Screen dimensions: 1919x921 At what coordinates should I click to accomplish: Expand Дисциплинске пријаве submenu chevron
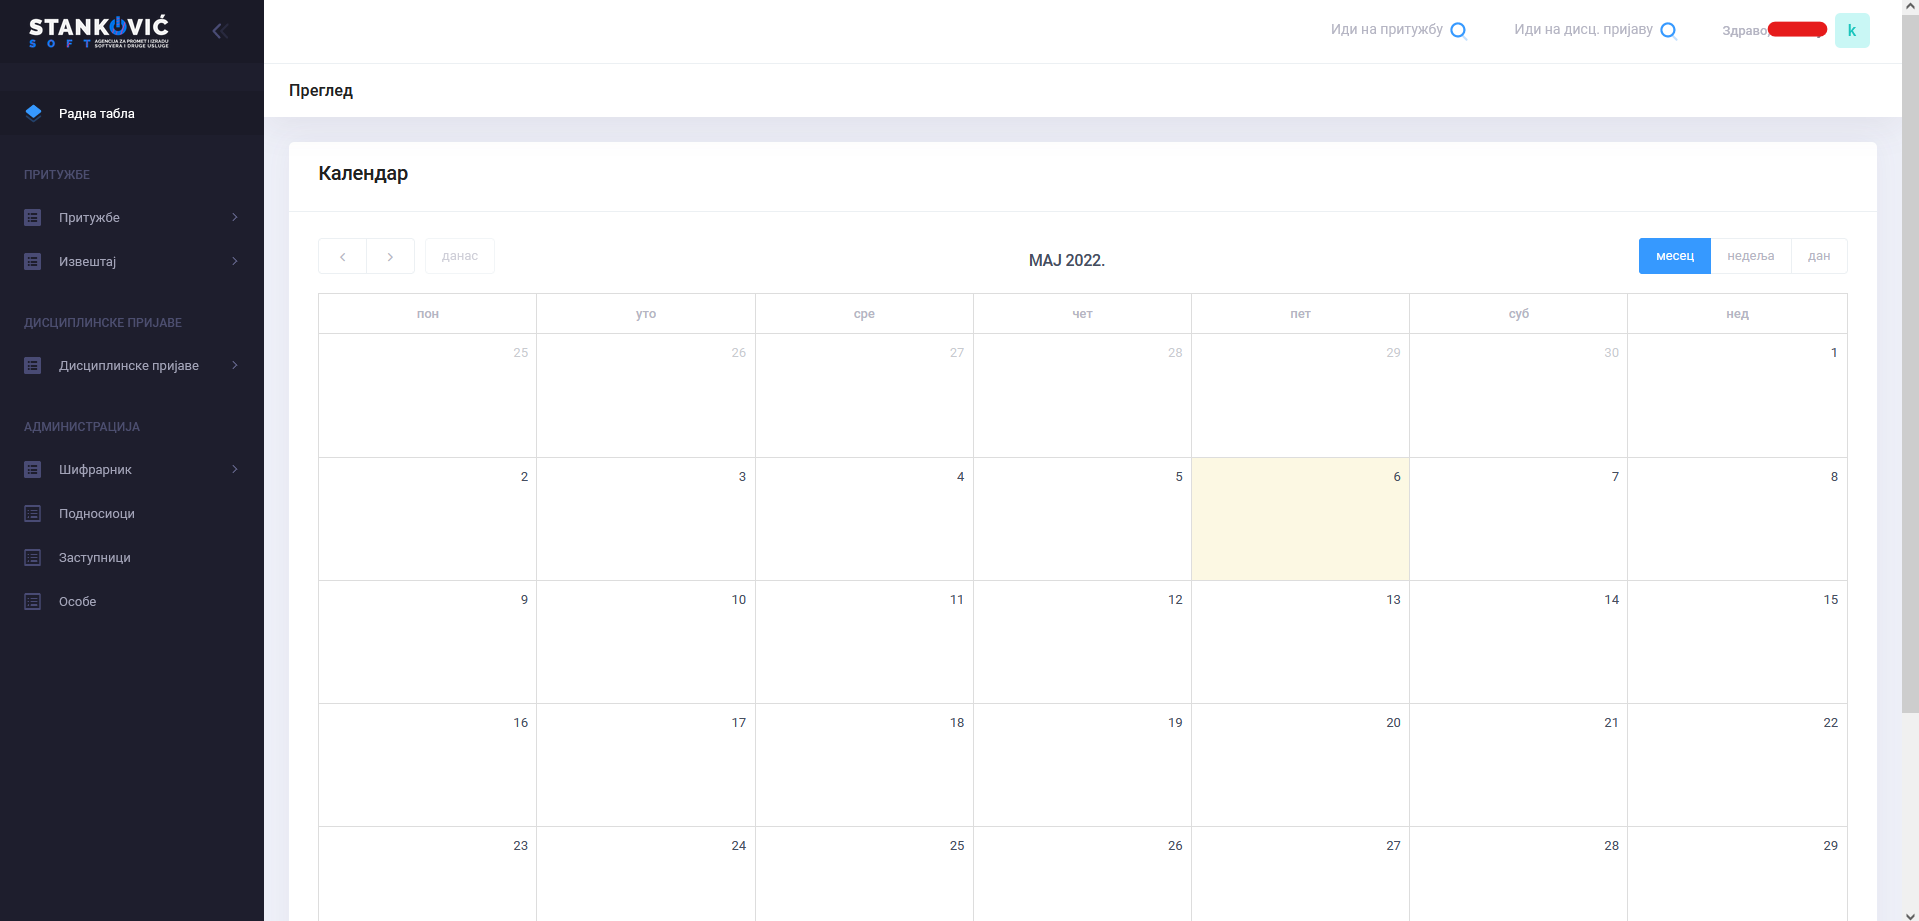pyautogui.click(x=235, y=365)
